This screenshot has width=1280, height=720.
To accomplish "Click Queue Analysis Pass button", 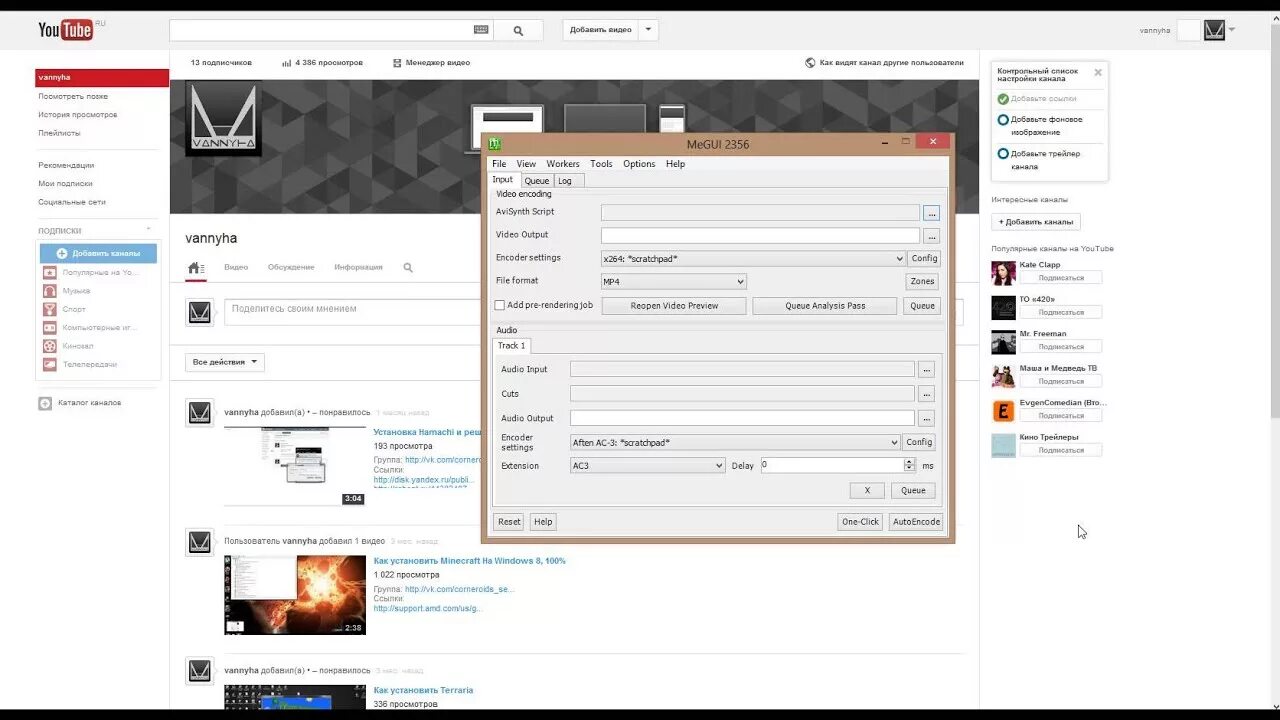I will 825,306.
